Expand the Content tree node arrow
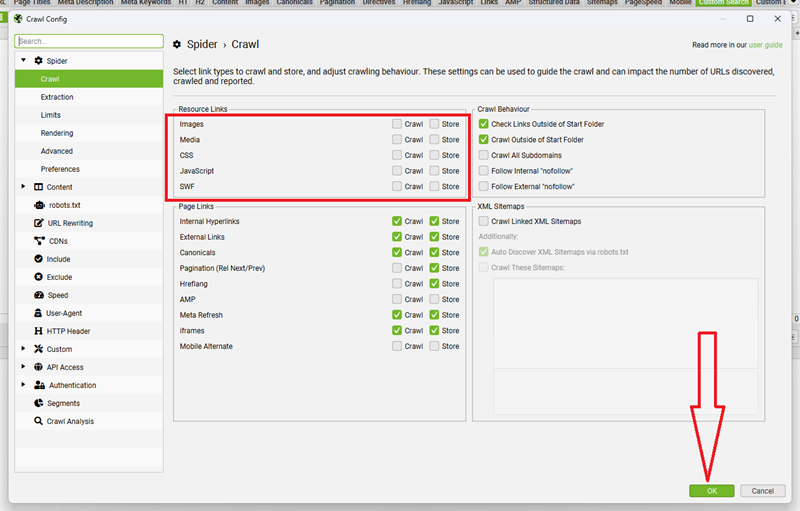 click(23, 187)
